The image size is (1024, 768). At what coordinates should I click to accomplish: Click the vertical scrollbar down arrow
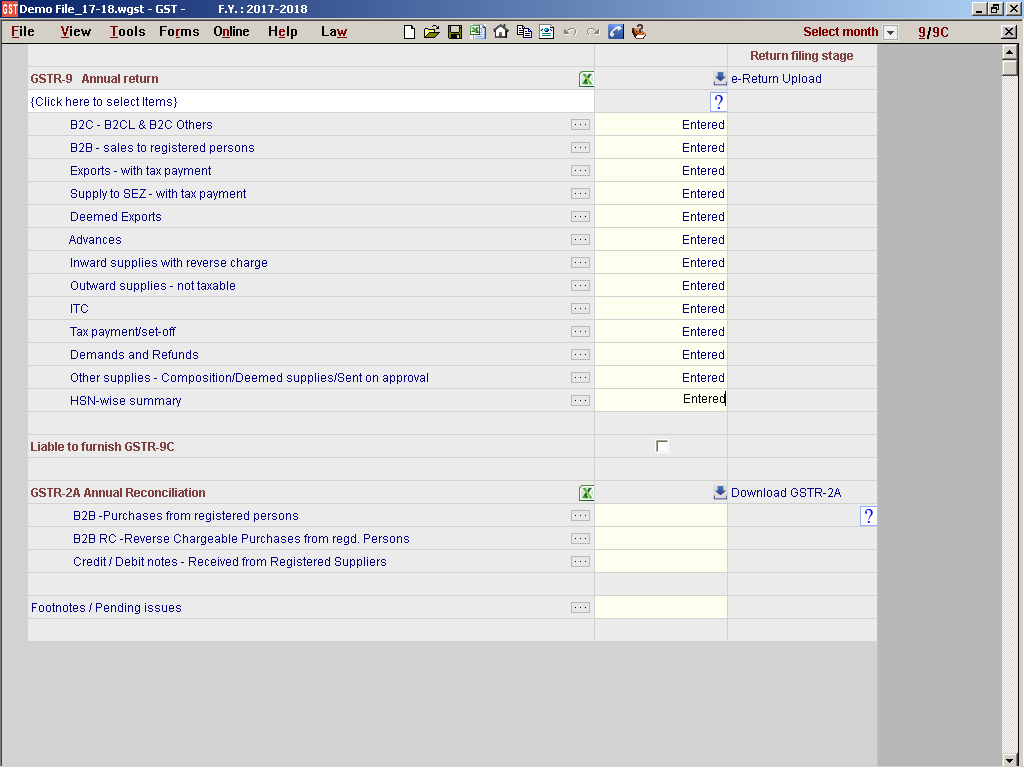tap(1009, 760)
